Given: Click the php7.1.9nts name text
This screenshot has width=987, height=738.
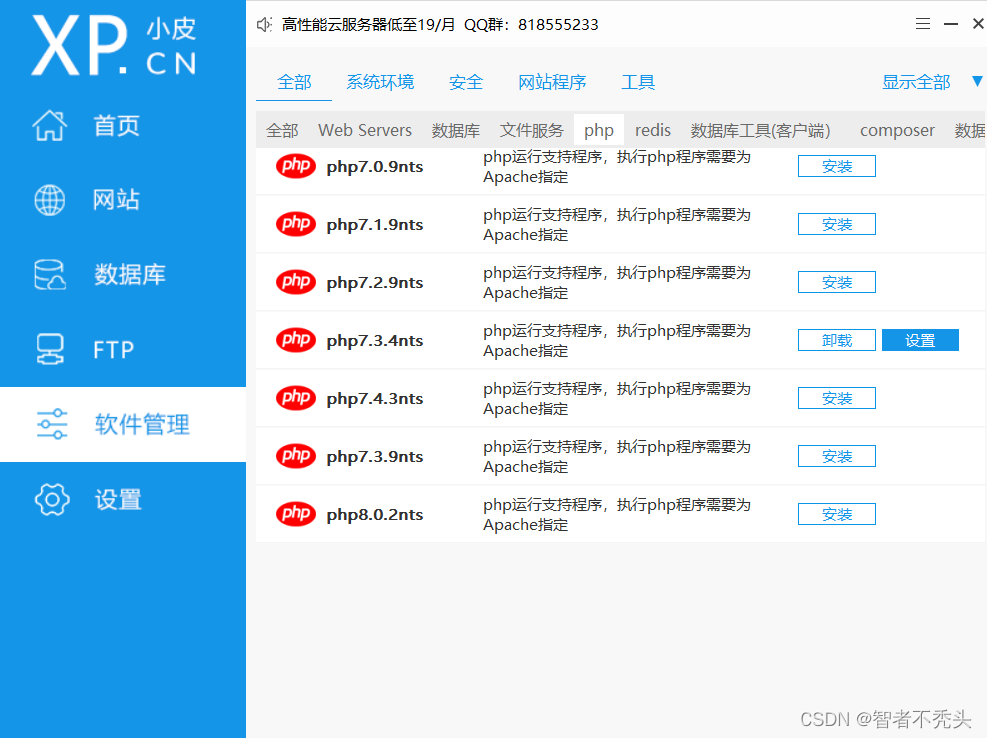Looking at the screenshot, I should (x=375, y=225).
